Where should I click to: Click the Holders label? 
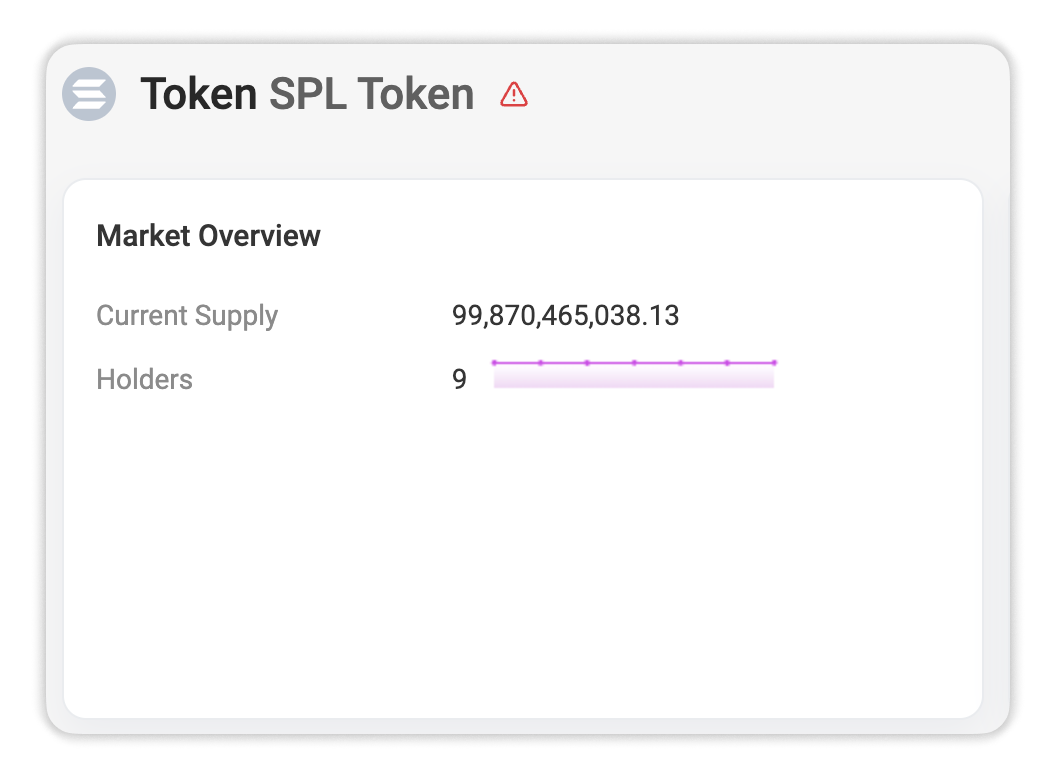click(144, 379)
